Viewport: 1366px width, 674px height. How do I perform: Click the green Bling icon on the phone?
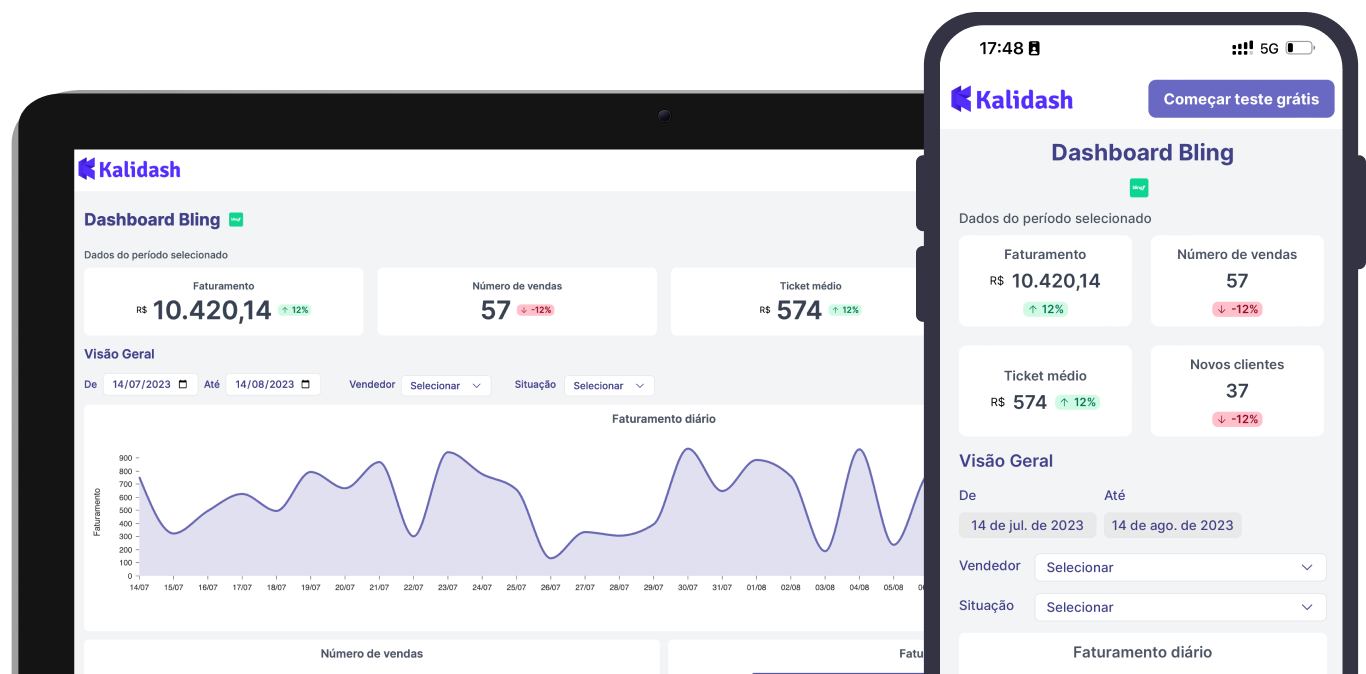pos(1139,187)
